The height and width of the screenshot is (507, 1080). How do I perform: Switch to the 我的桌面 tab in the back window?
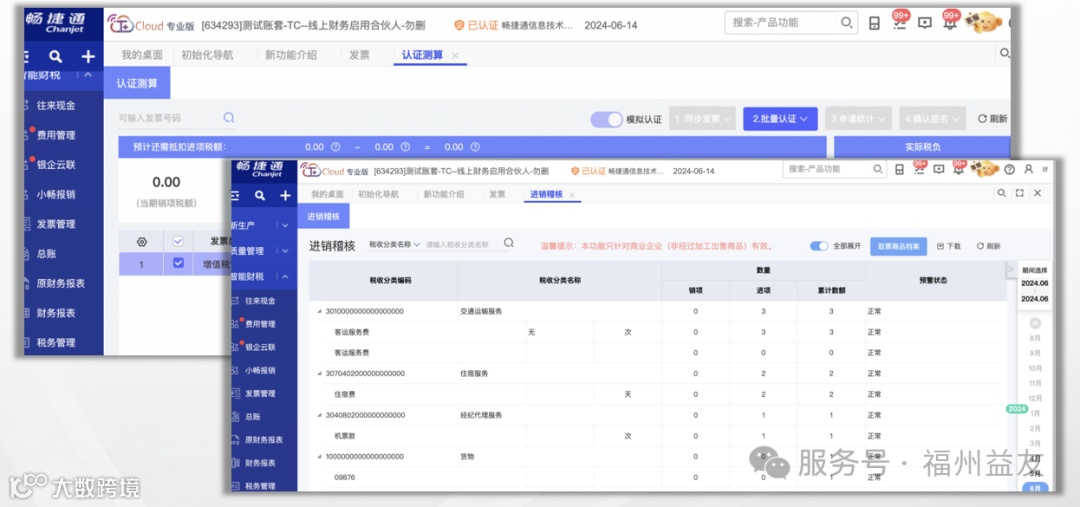click(142, 55)
